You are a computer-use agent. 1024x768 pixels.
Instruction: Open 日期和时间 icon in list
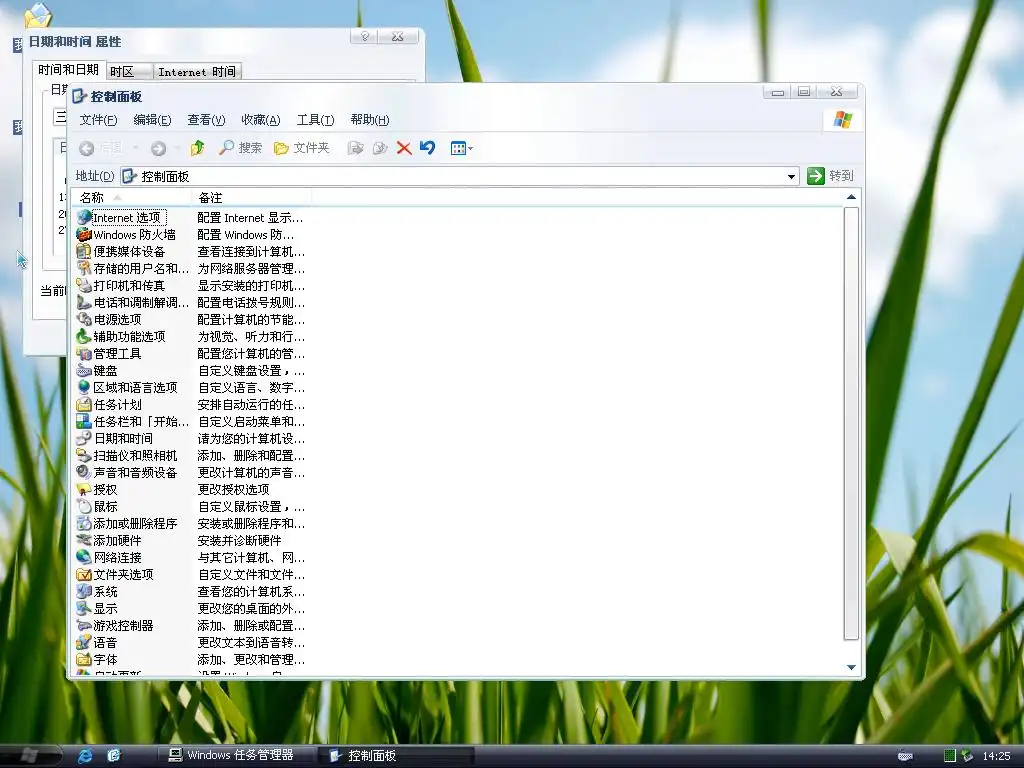click(84, 438)
